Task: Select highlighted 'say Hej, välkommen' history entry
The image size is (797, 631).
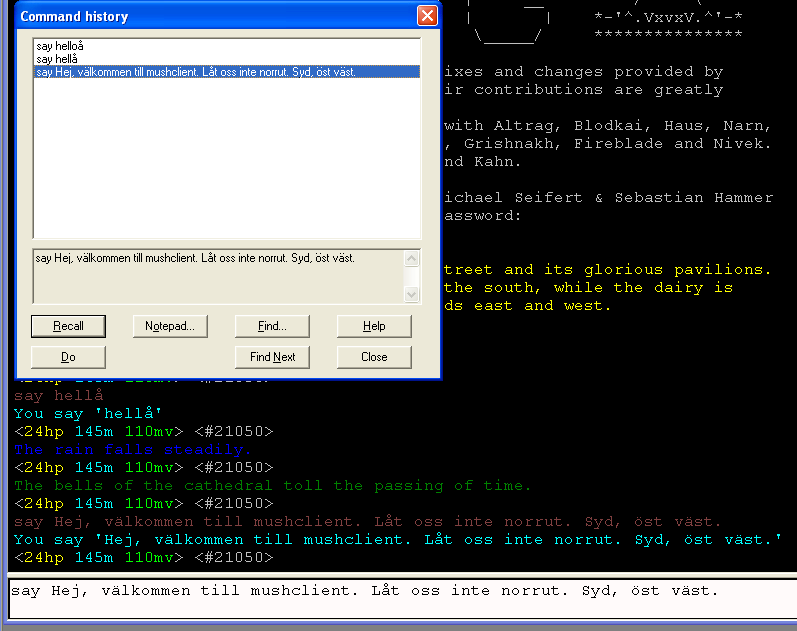Action: 227,72
